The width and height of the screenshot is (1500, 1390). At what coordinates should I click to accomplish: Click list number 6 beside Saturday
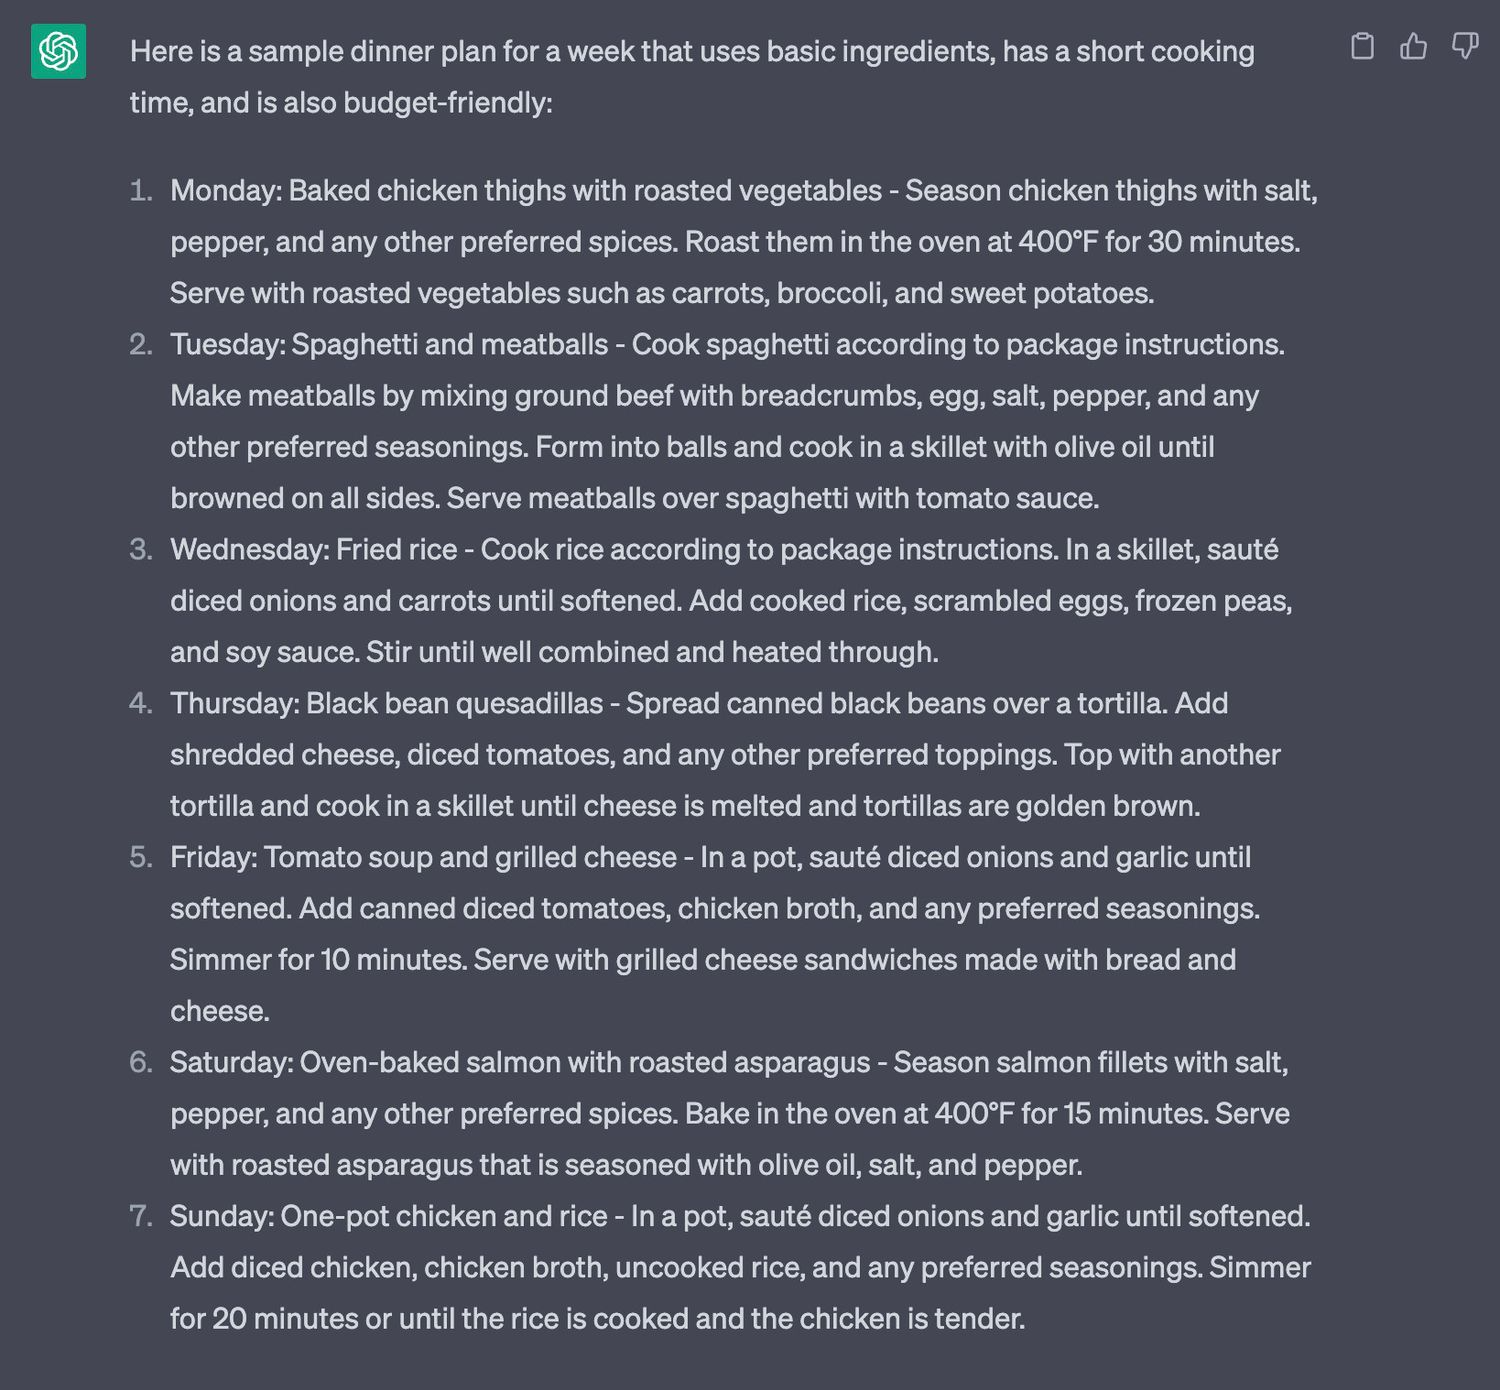click(141, 1062)
